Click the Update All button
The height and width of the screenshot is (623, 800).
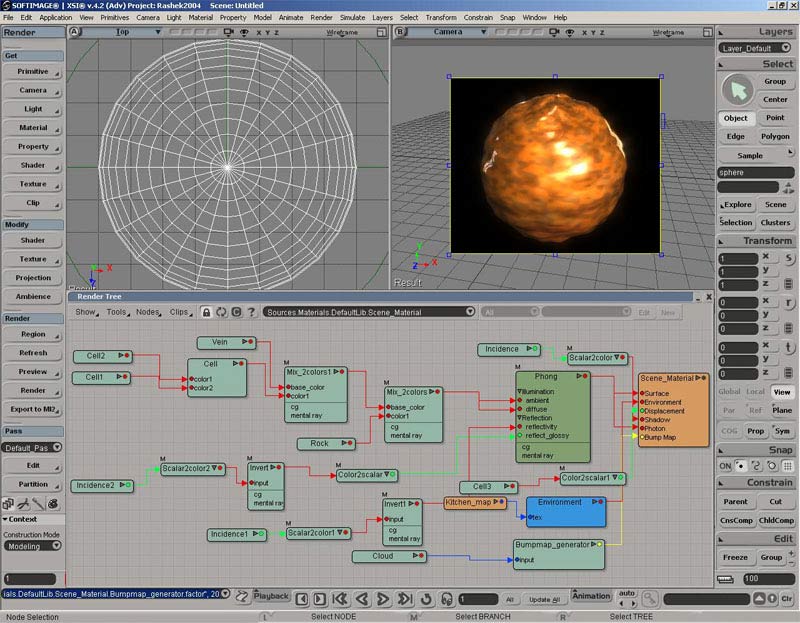pos(544,600)
